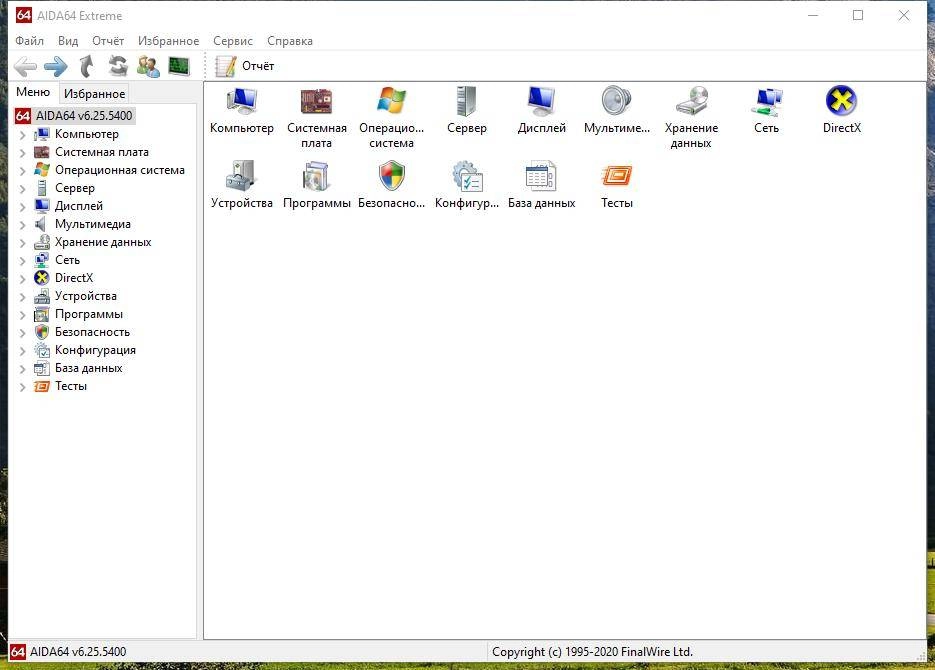935x670 pixels.
Task: Click the AIDA64 Extreme title bar logo
Action: point(23,15)
